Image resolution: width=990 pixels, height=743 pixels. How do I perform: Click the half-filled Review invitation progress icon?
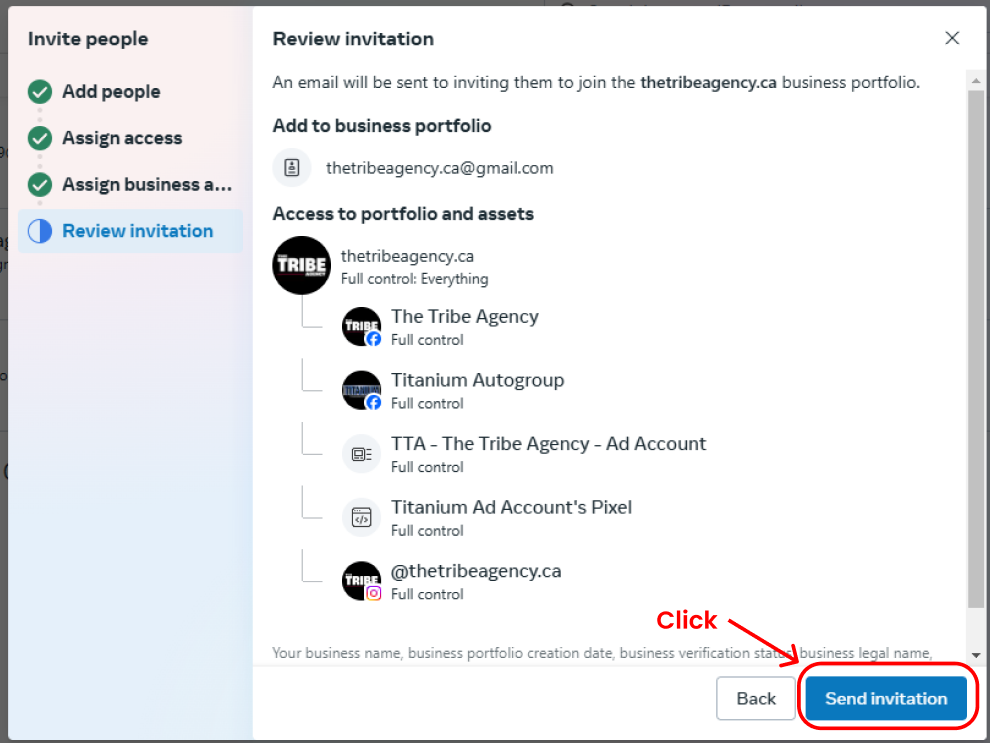click(40, 231)
